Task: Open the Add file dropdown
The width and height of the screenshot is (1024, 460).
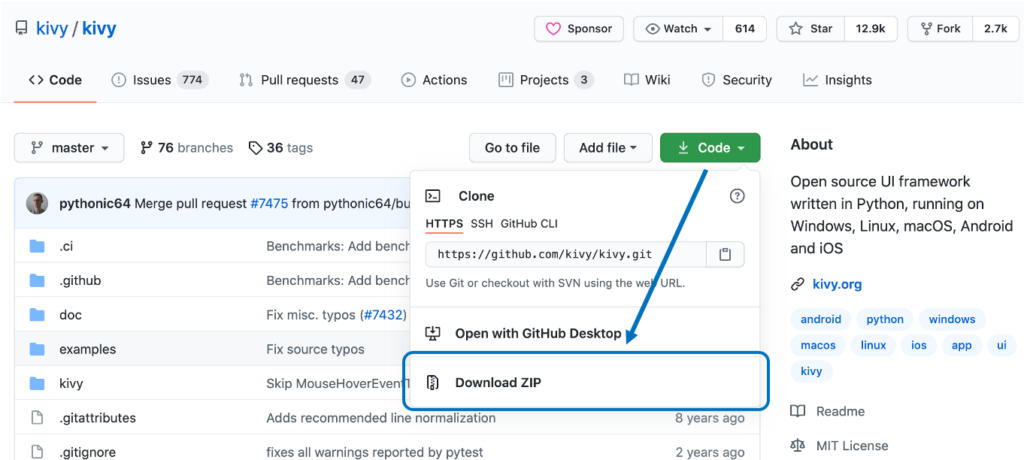Action: point(608,148)
